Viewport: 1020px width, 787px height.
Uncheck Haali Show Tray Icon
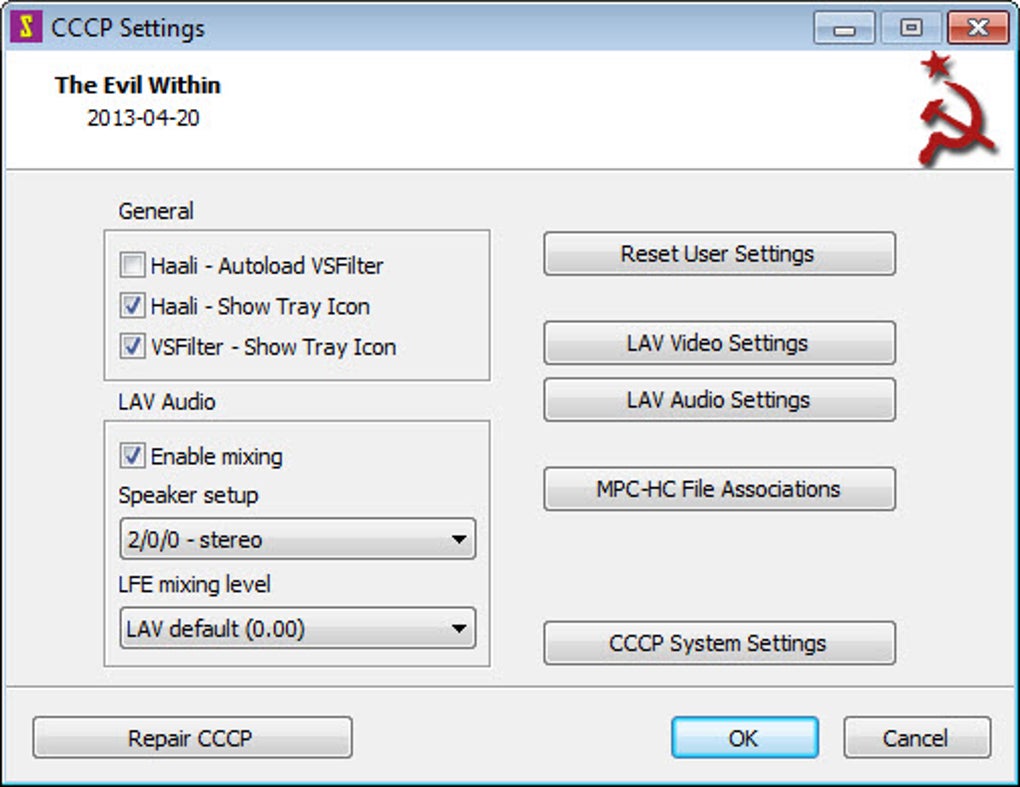coord(132,306)
